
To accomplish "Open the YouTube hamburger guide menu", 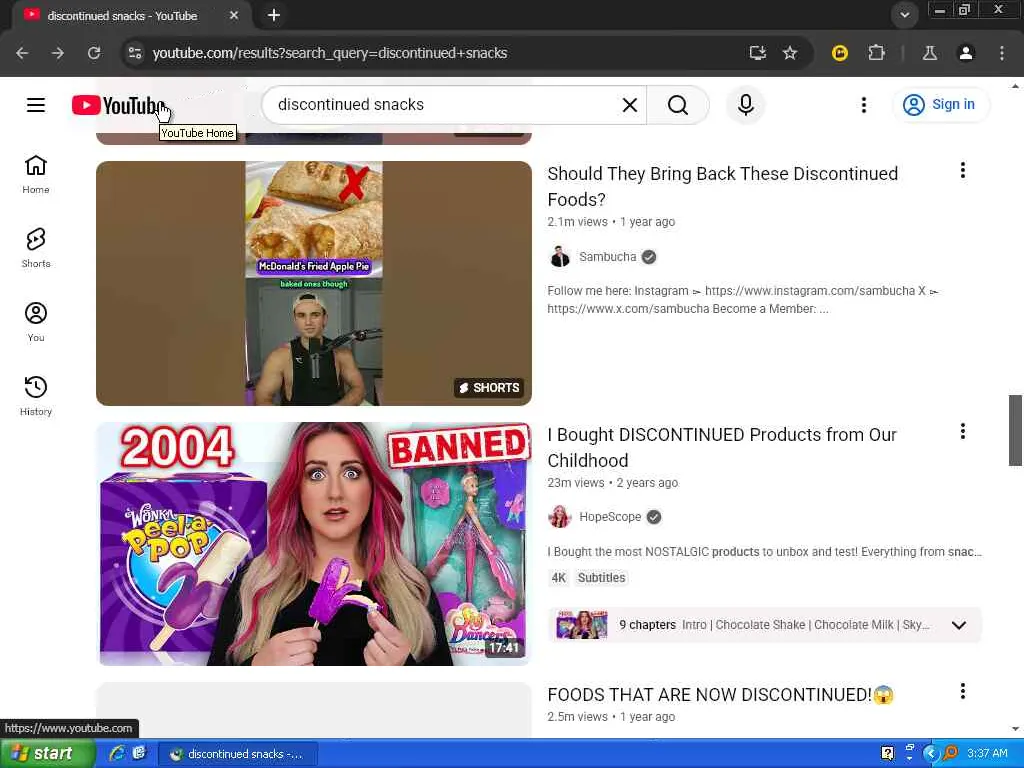I will point(36,104).
